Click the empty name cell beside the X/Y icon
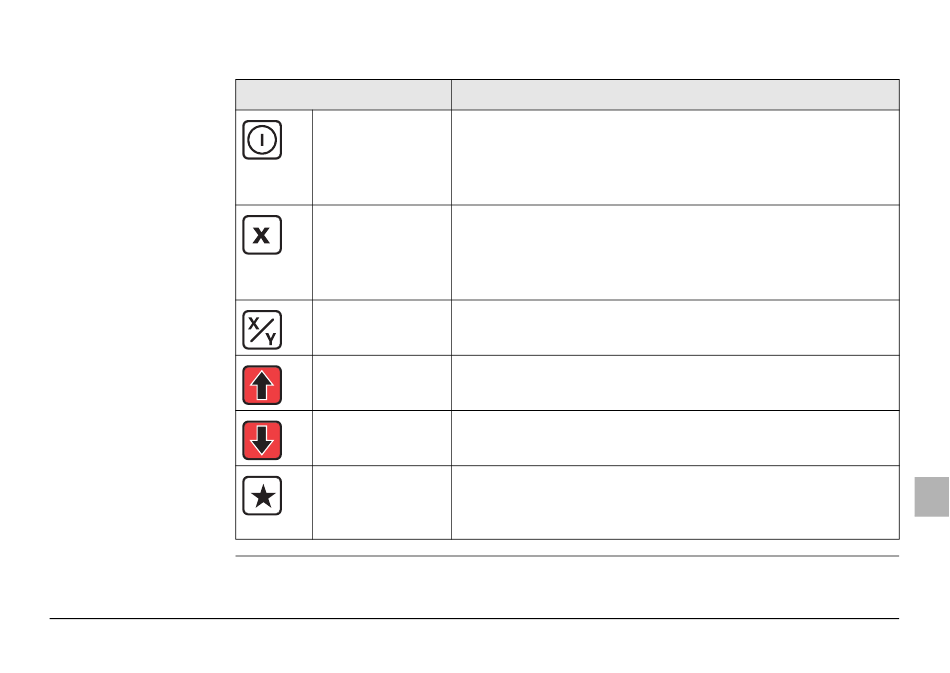Viewport: 950px width, 673px height. (x=382, y=328)
